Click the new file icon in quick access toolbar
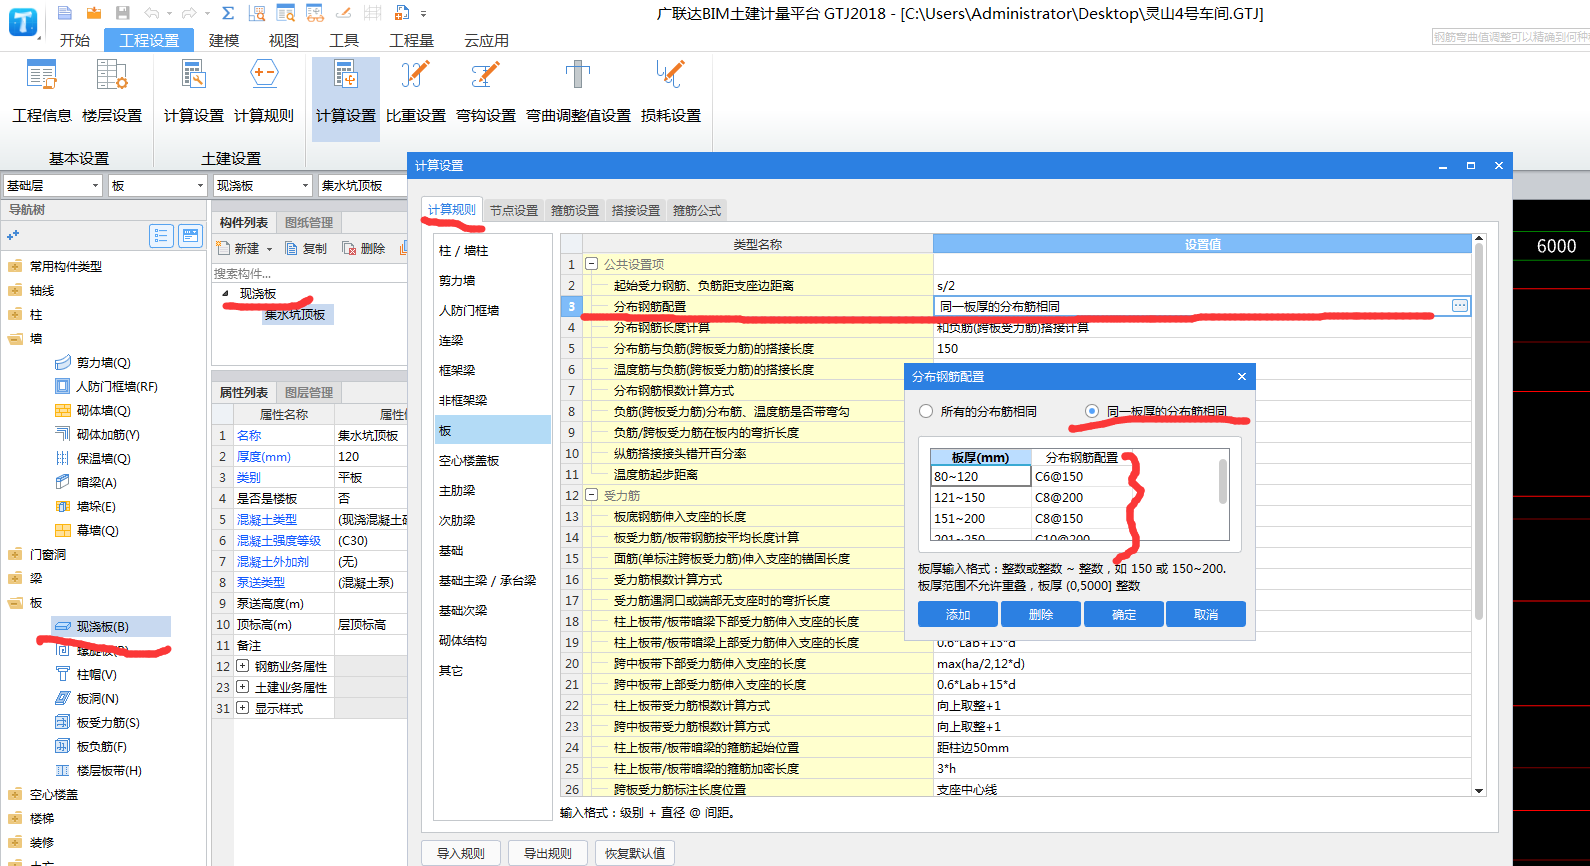Screen dimensions: 1590x866 click(65, 13)
